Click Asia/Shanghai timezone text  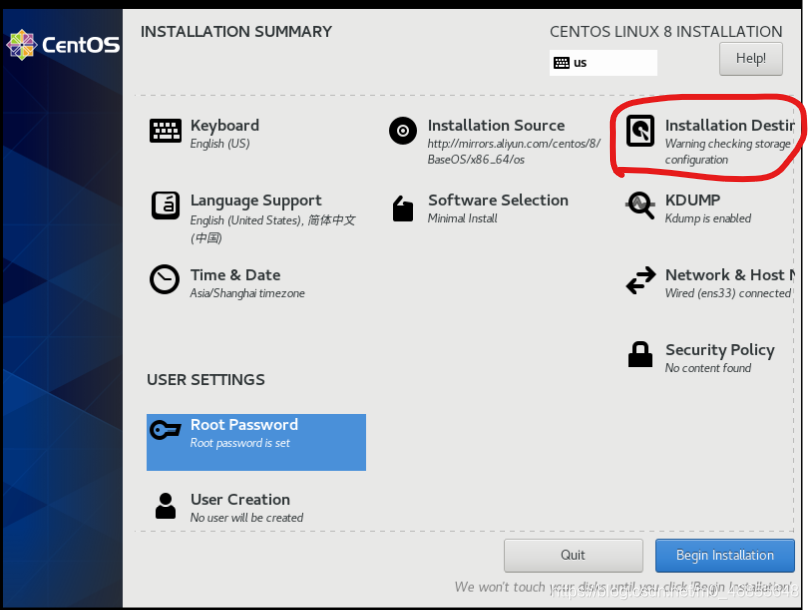pyautogui.click(x=247, y=293)
